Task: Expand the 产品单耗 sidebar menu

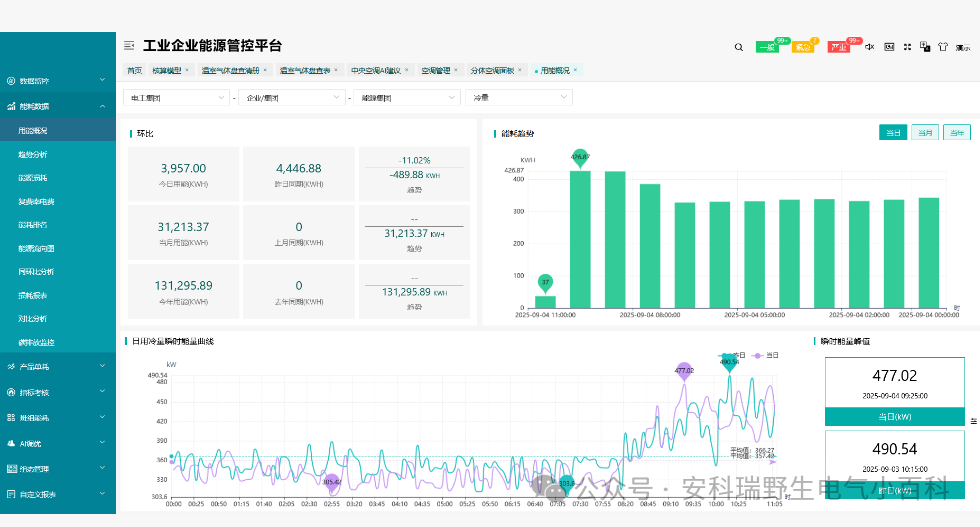Action: click(x=102, y=366)
